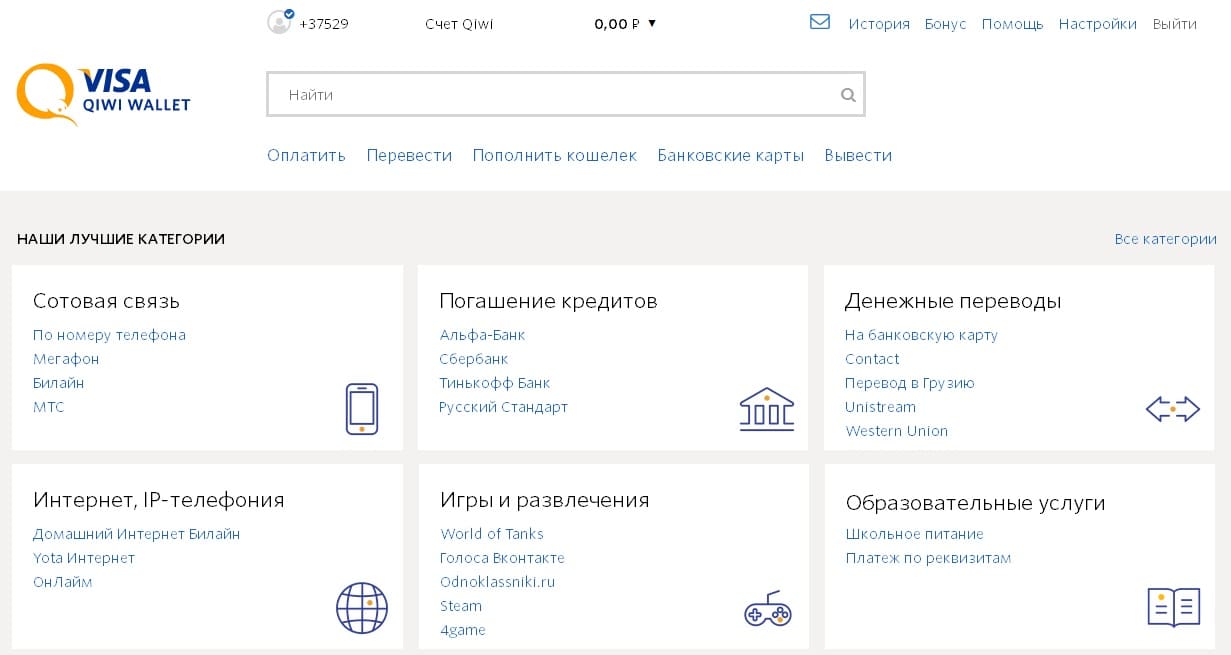Viewport: 1231px width, 655px height.
Task: Click the gamepad icon in Игры и развлечения
Action: click(768, 610)
